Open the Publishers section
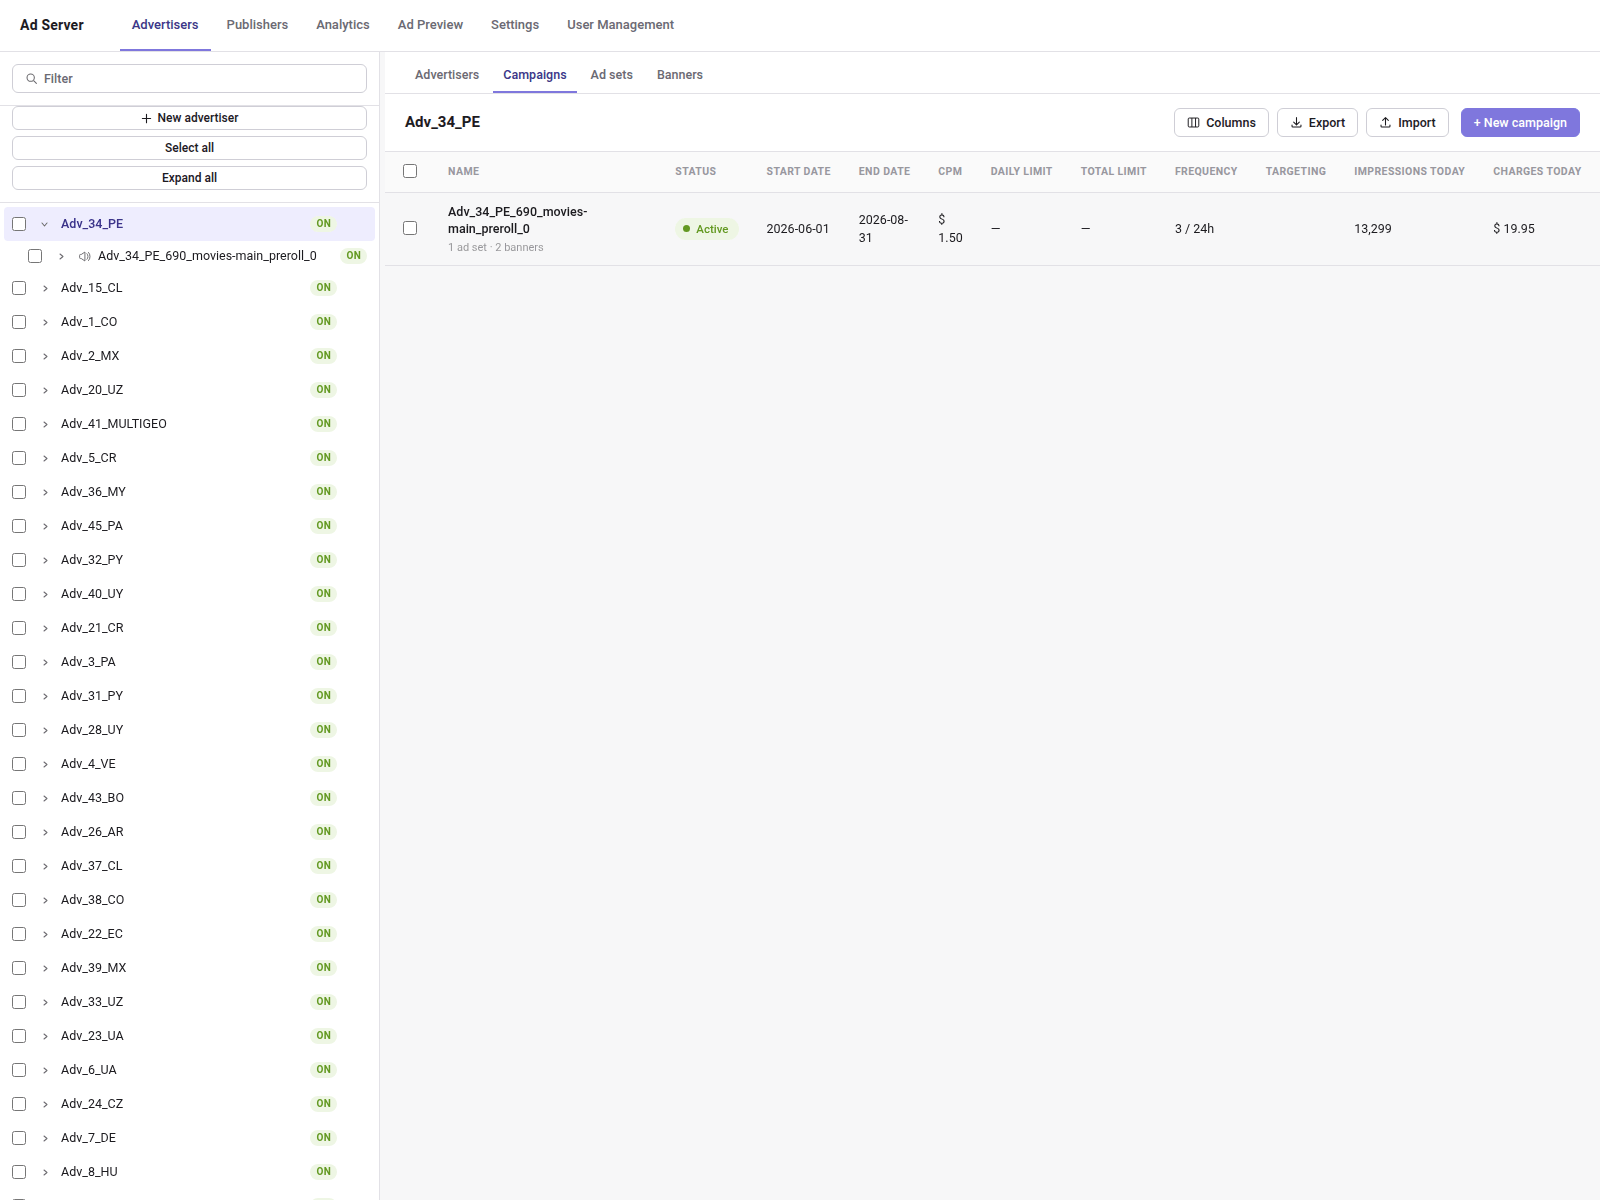 coord(257,25)
